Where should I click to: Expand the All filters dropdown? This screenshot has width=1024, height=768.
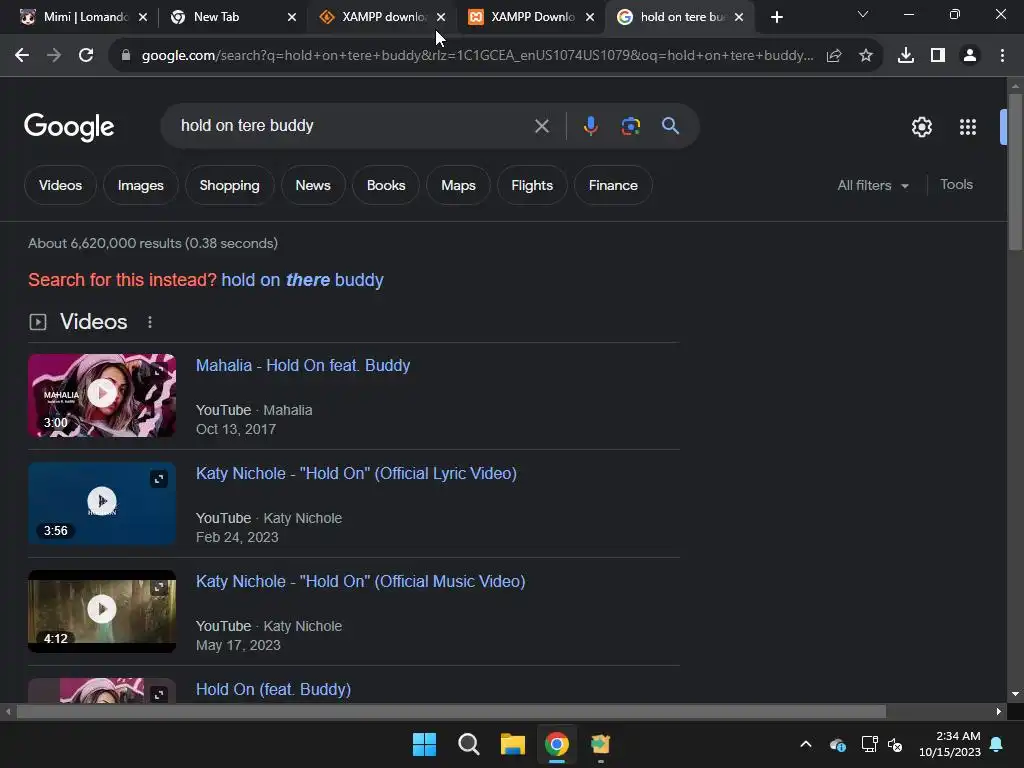click(x=872, y=185)
